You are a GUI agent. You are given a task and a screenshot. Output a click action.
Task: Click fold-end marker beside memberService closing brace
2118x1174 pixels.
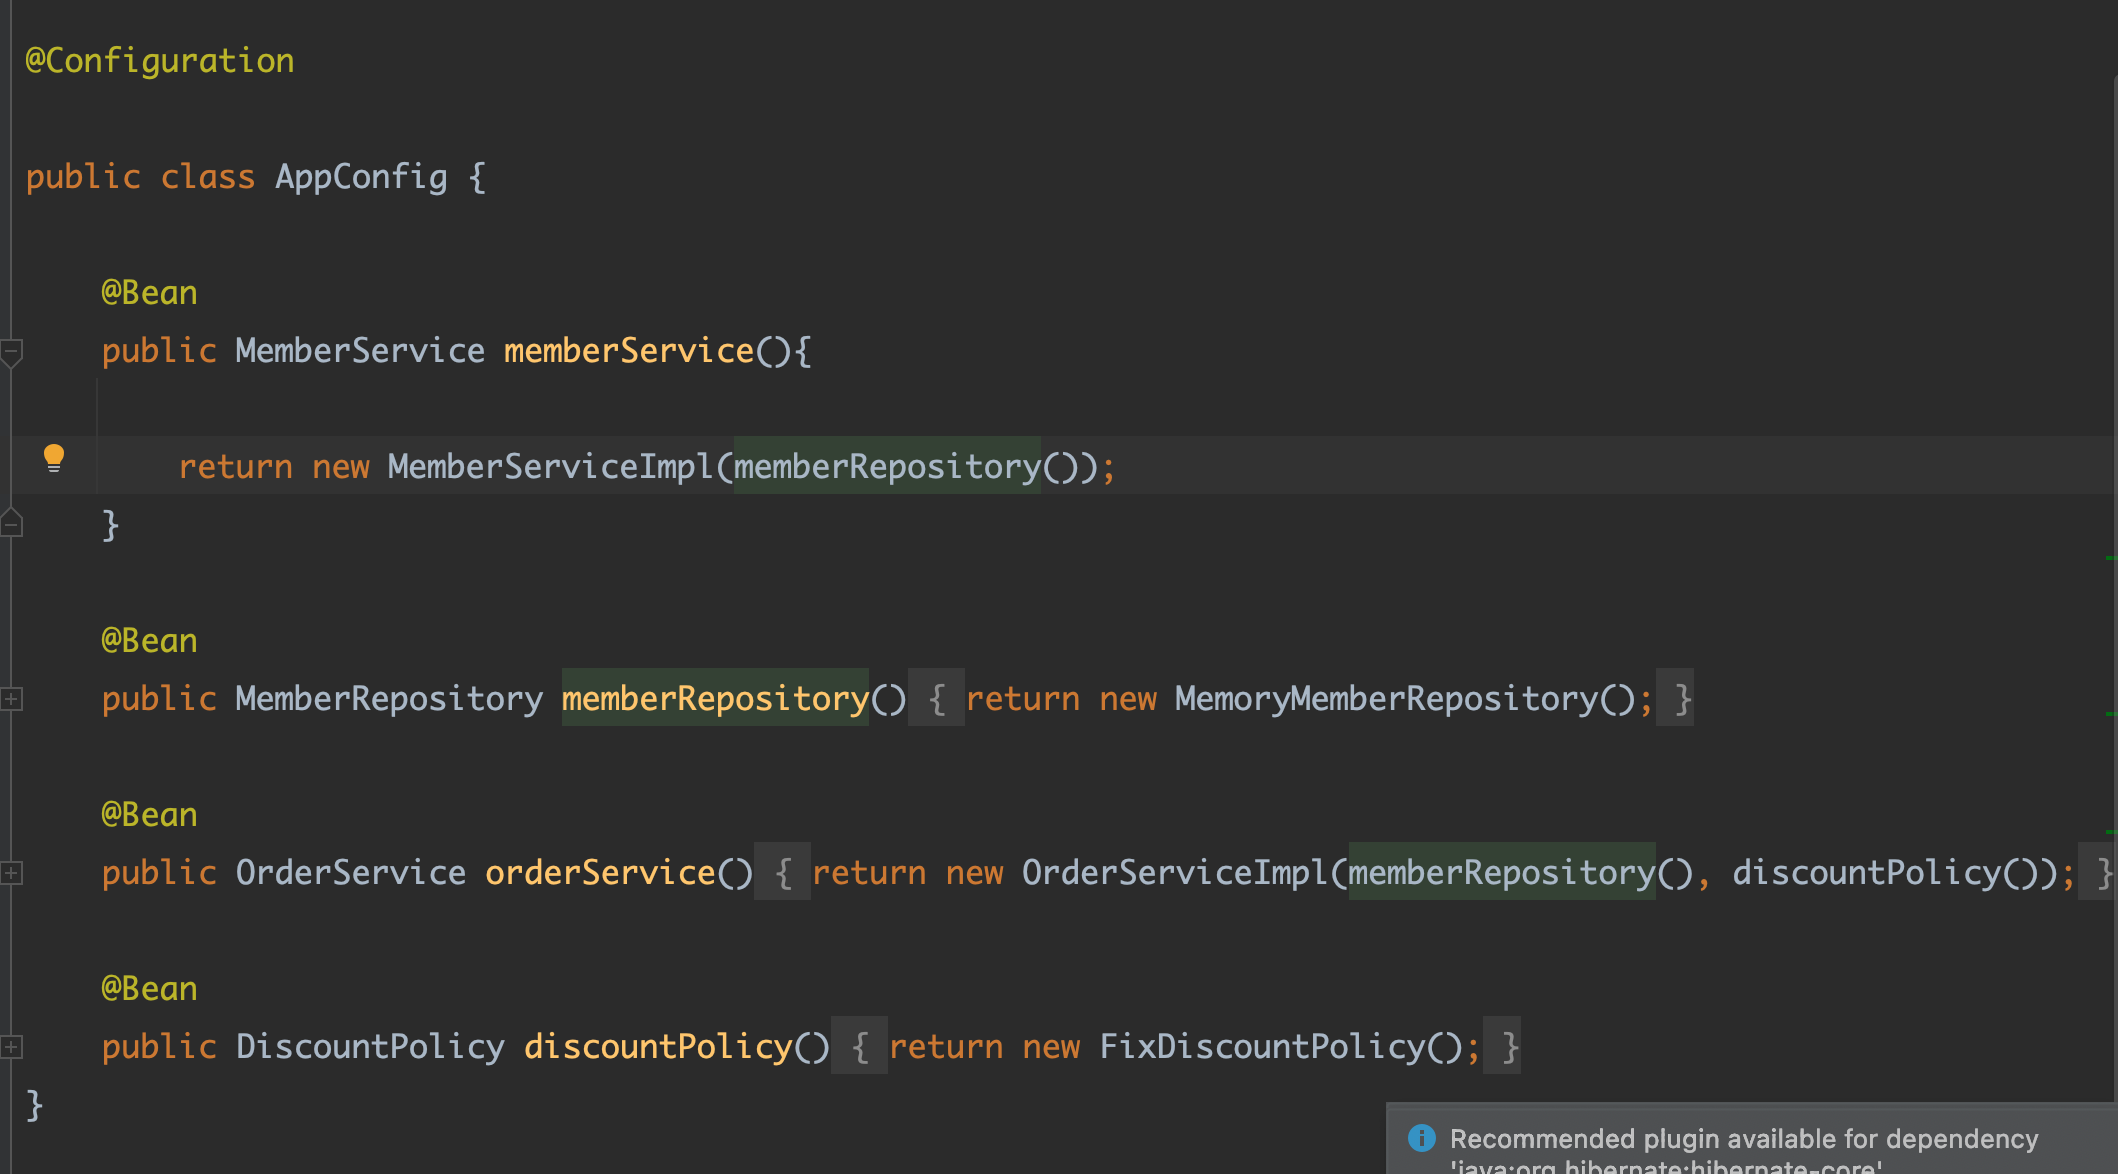[11, 523]
